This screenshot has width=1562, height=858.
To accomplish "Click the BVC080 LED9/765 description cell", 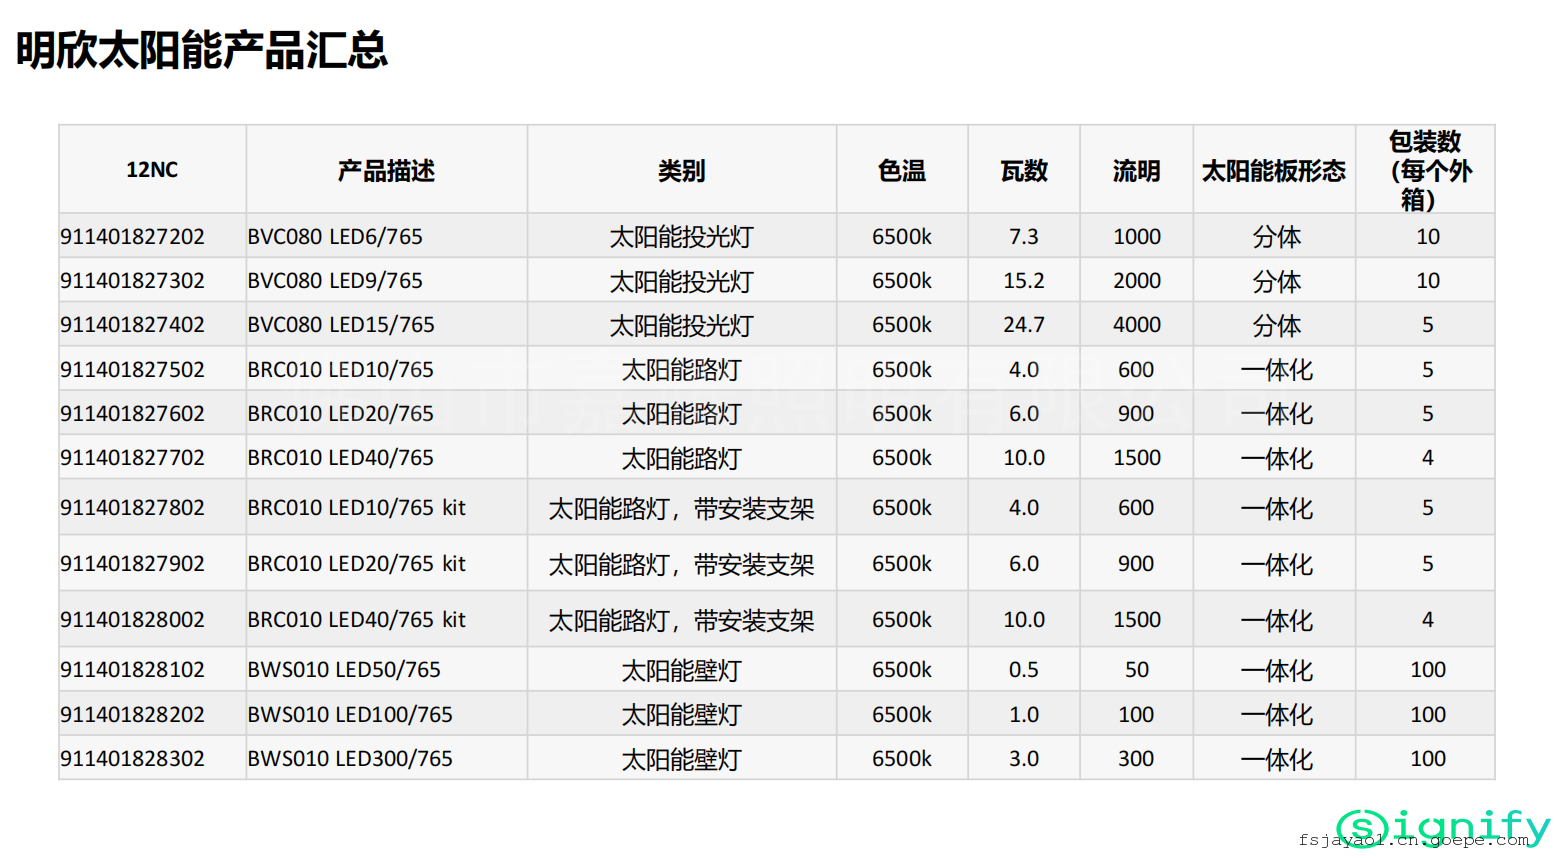I will [x=335, y=281].
